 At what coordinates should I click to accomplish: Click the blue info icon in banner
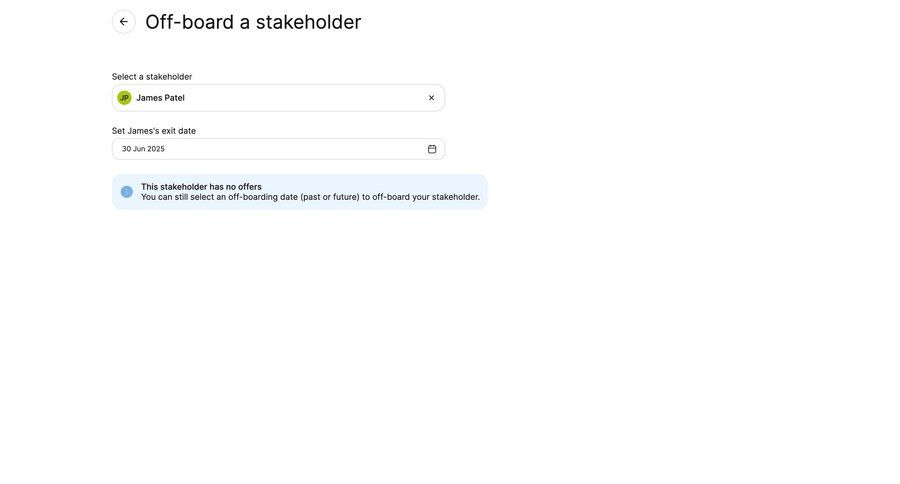(126, 192)
